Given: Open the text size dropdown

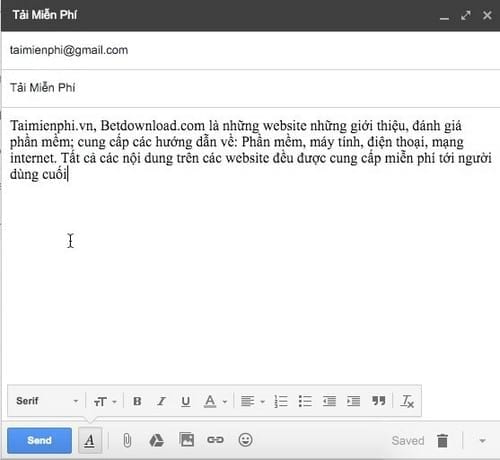Looking at the screenshot, I should pos(105,401).
